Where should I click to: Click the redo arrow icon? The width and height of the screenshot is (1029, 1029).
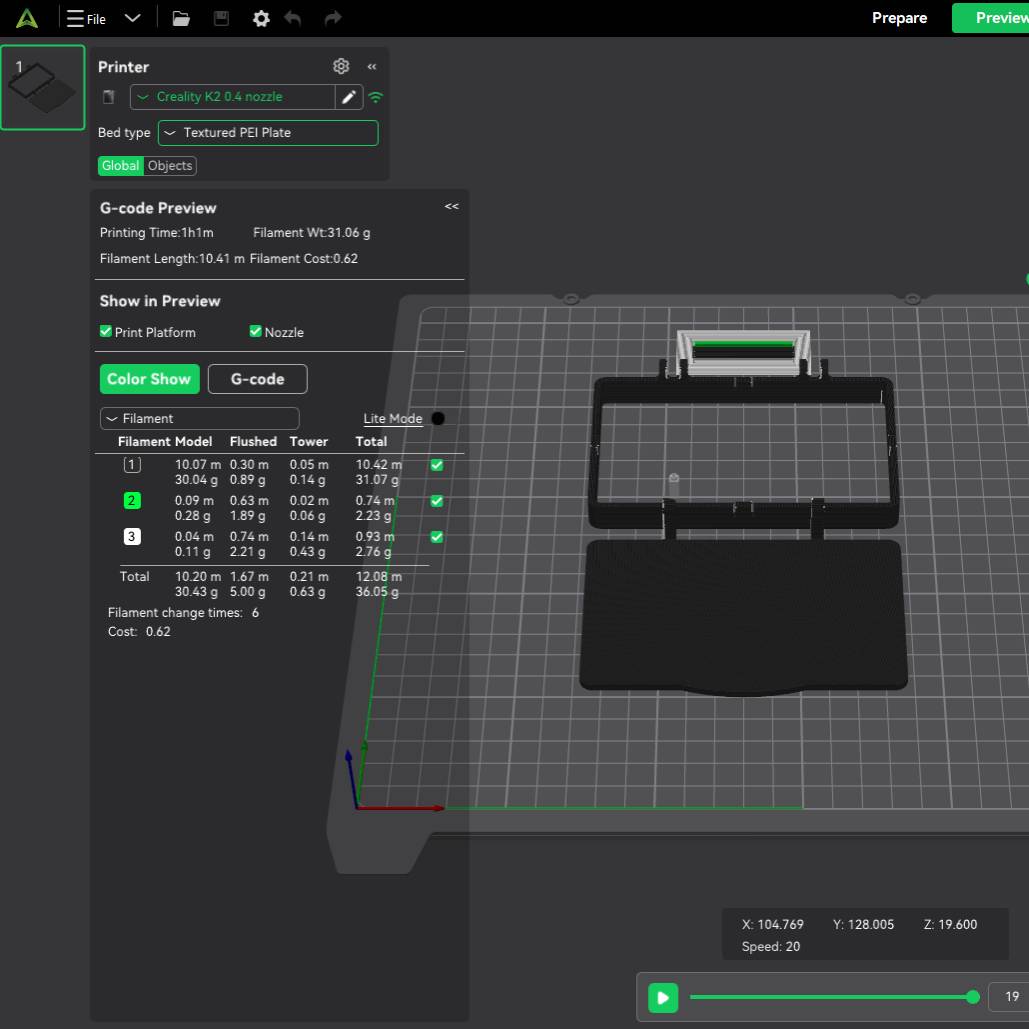click(333, 18)
